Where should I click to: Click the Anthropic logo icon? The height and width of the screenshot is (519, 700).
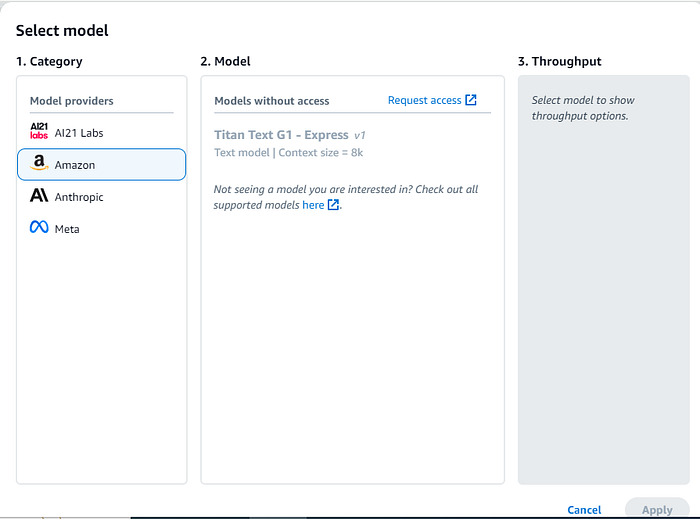pos(39,195)
